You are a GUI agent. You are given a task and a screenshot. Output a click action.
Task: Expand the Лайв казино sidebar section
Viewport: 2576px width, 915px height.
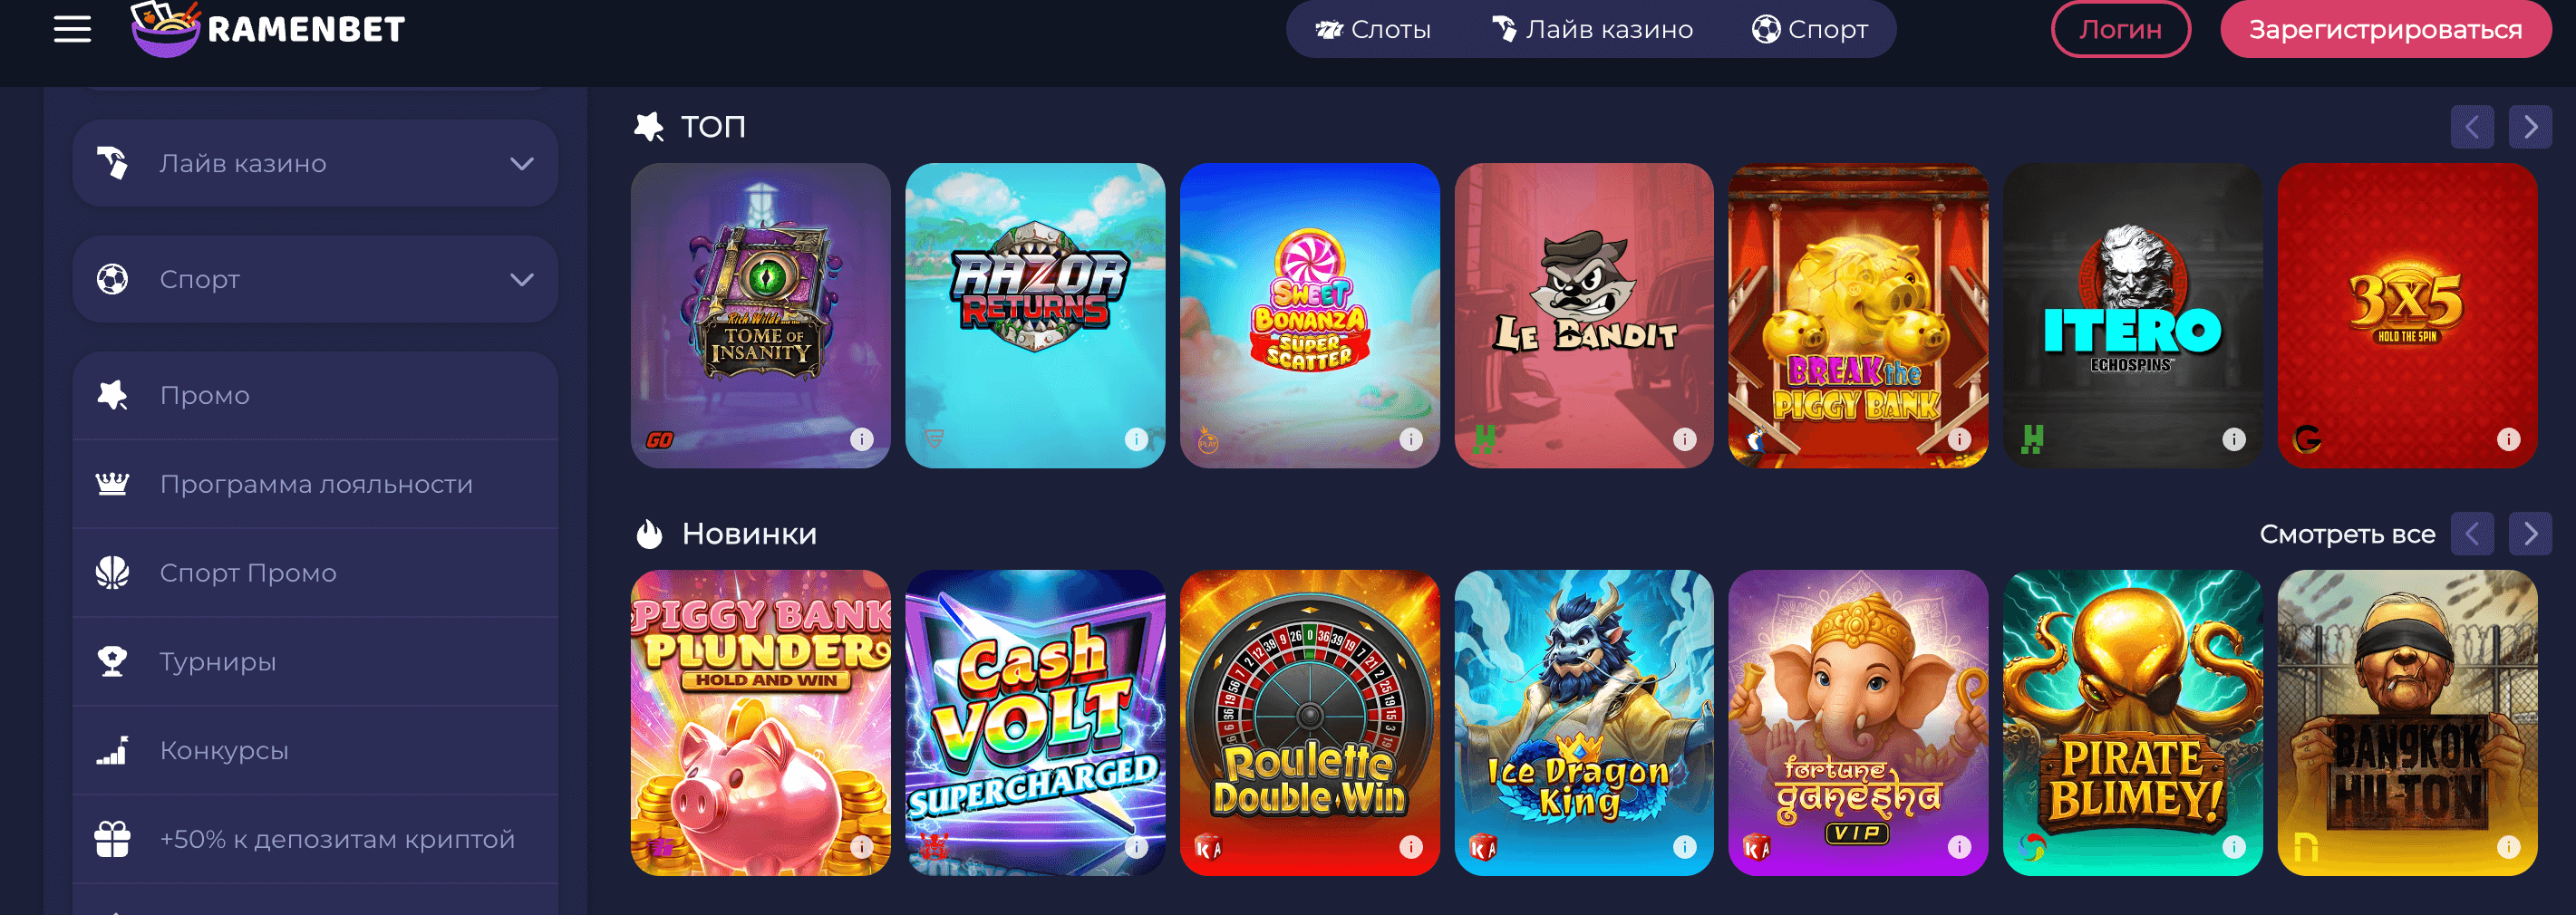point(315,163)
